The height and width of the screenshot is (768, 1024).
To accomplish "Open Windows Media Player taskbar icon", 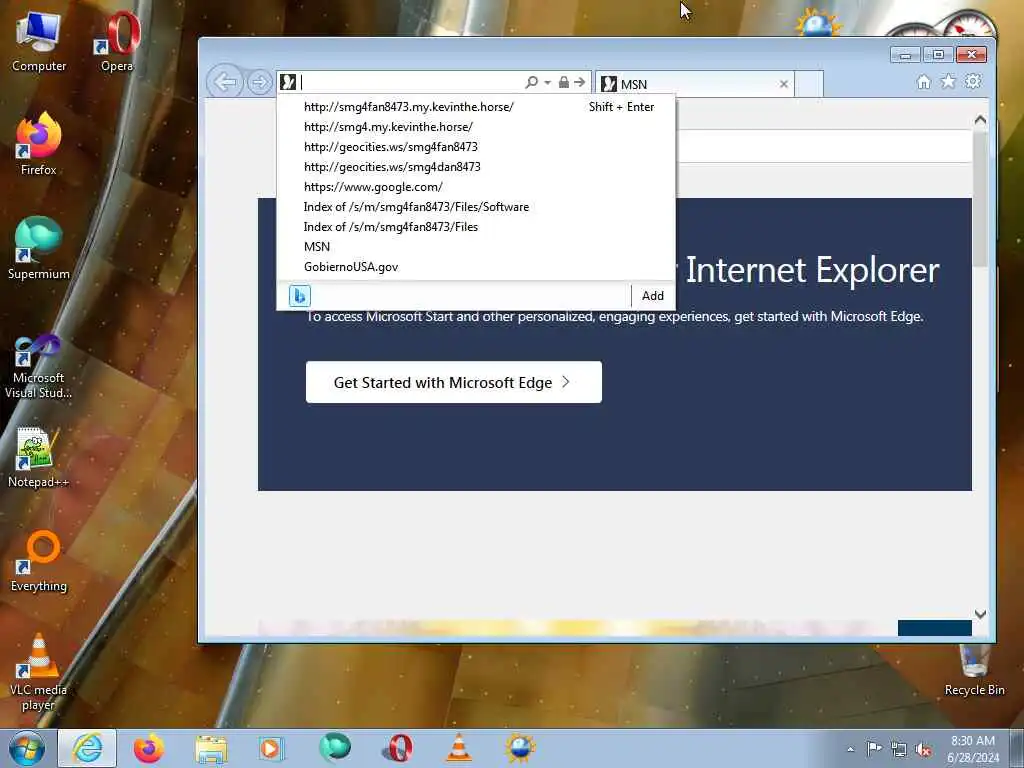I will (x=271, y=748).
